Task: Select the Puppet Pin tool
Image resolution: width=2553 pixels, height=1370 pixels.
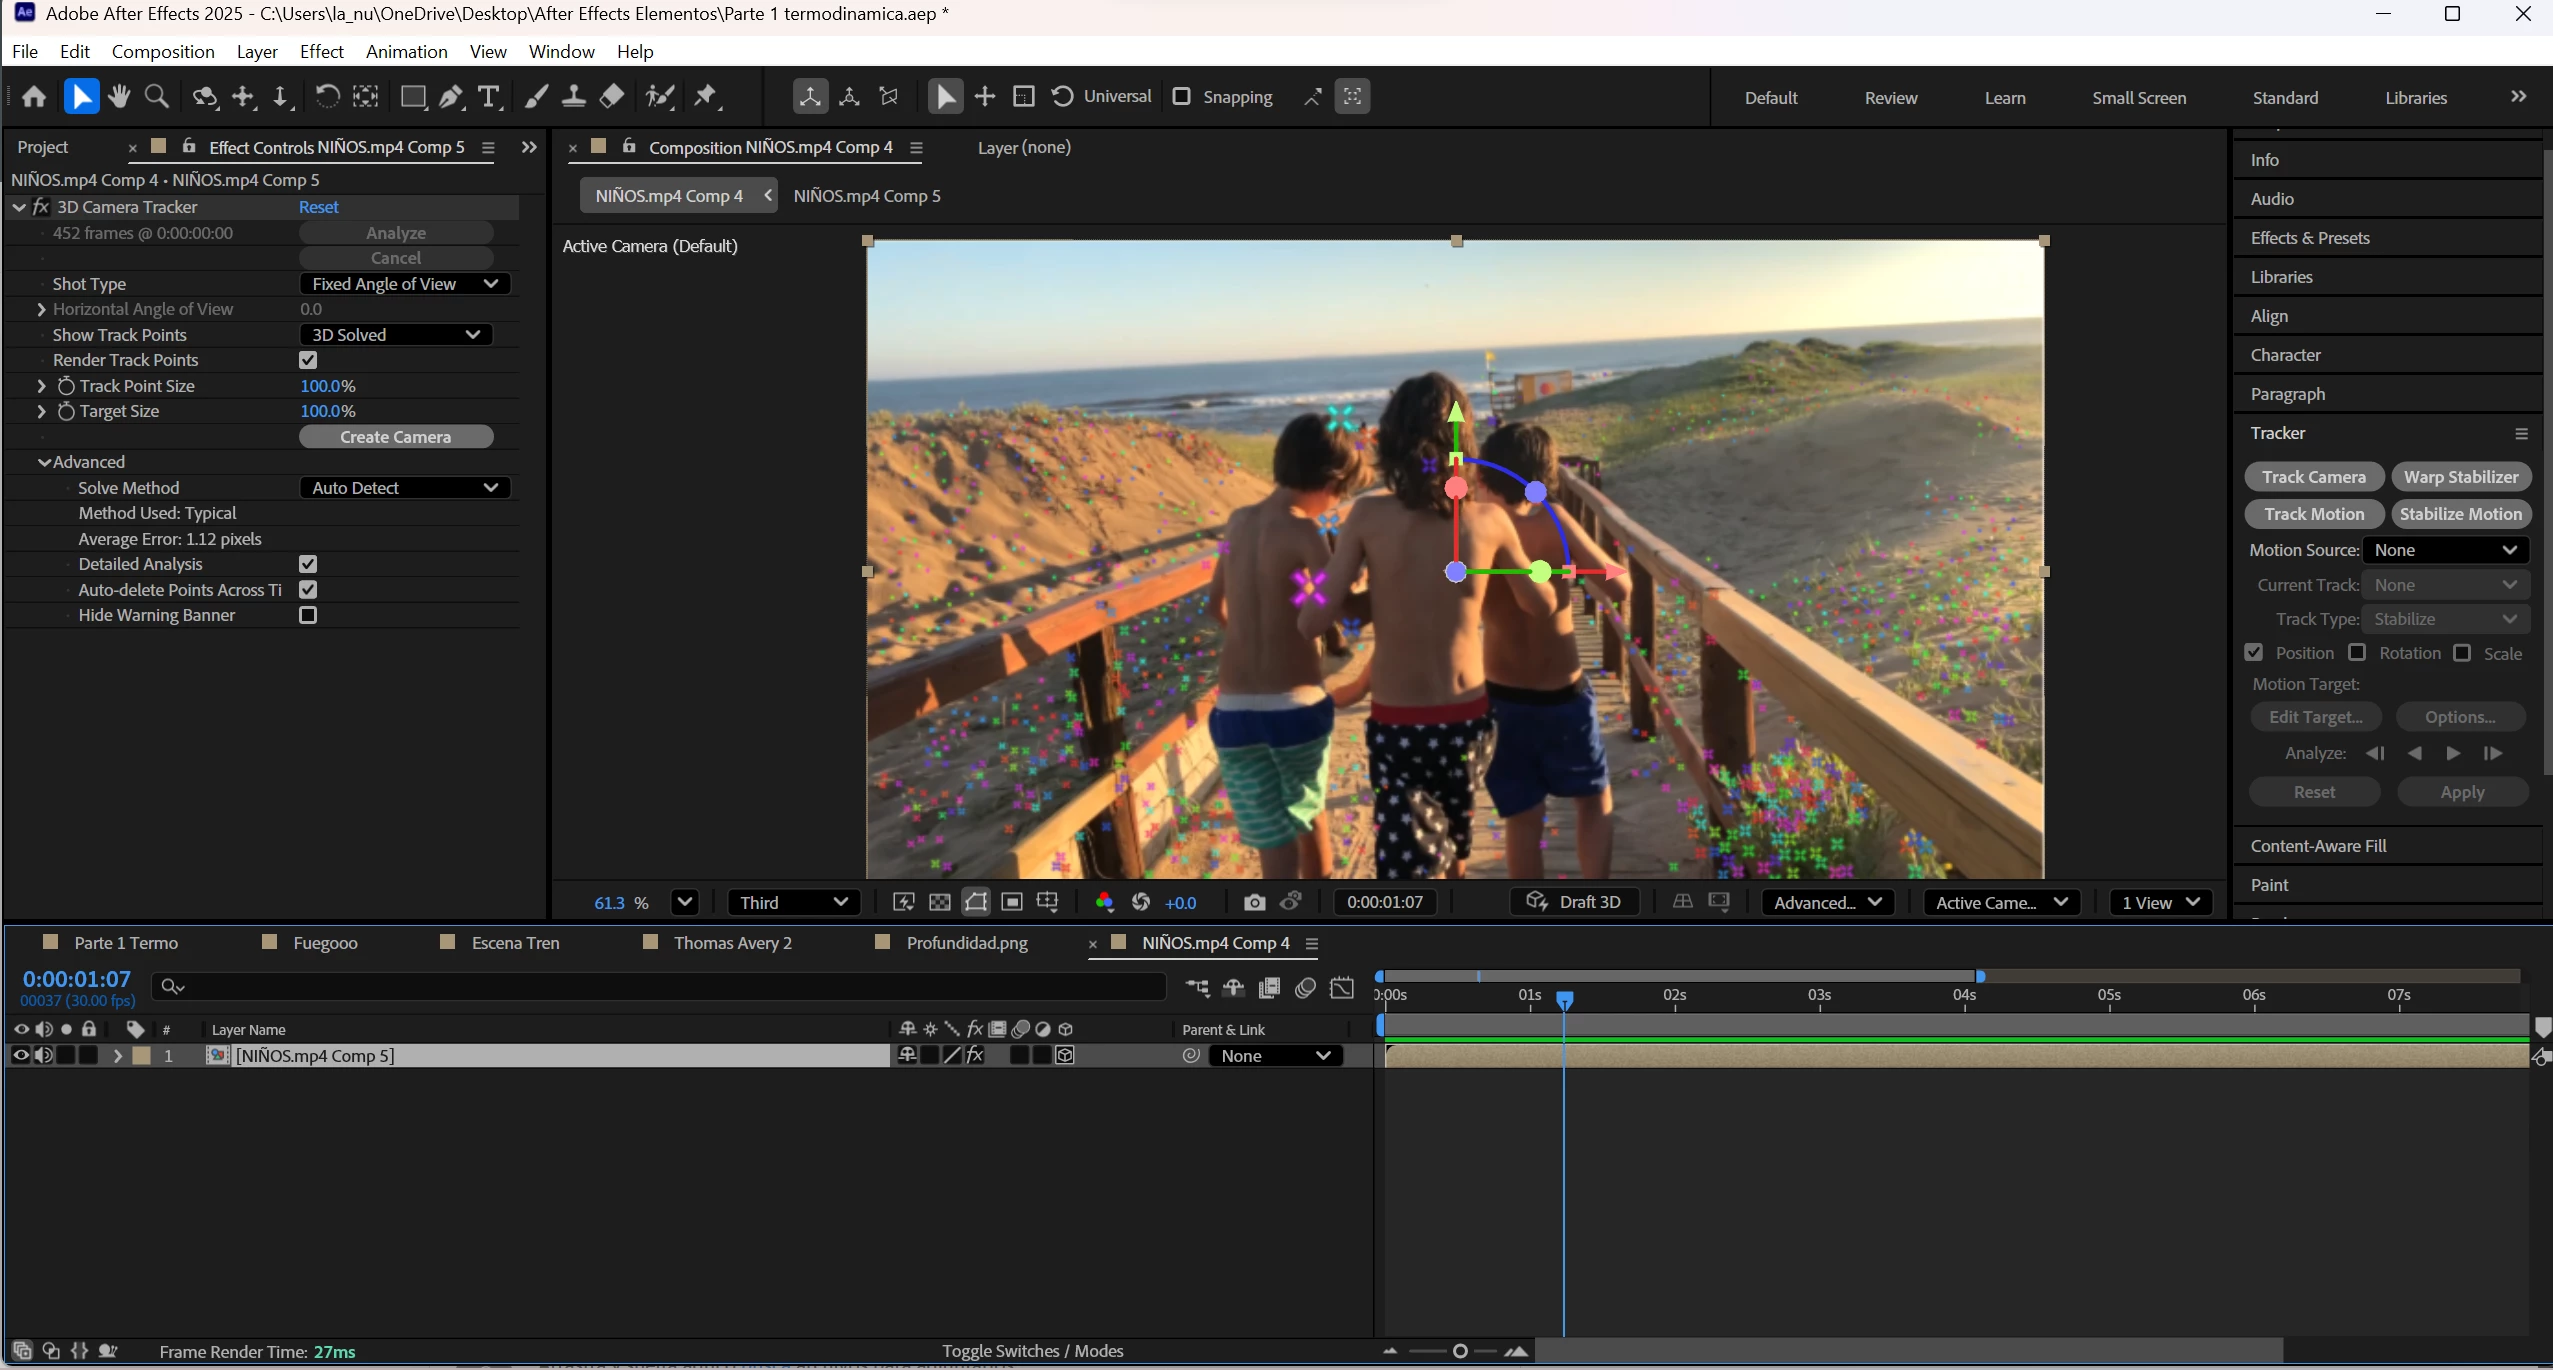Action: [707, 96]
